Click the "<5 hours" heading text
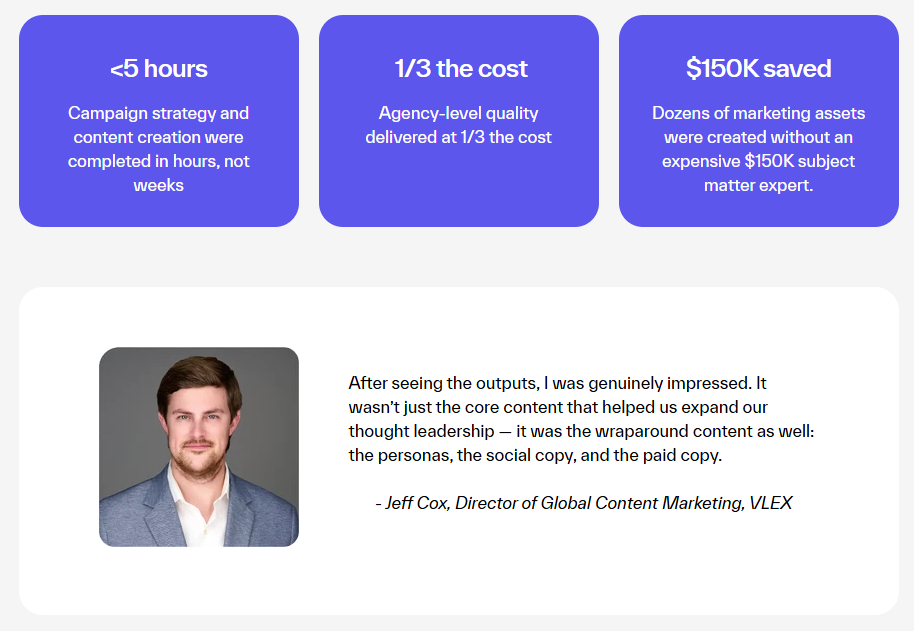Image resolution: width=914 pixels, height=631 pixels. coord(158,68)
